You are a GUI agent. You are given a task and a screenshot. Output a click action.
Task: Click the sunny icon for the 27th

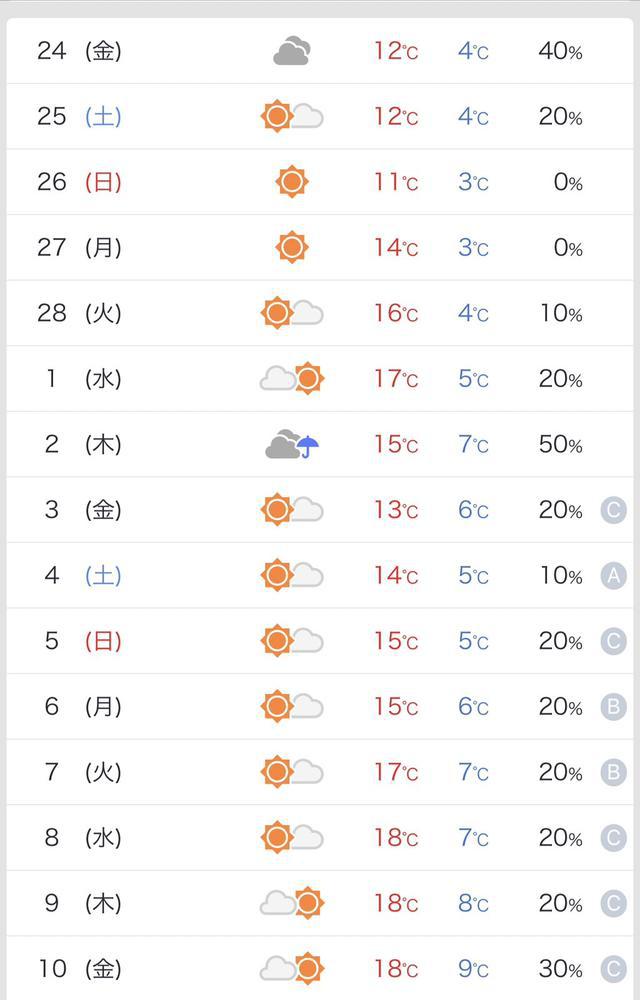(x=292, y=247)
